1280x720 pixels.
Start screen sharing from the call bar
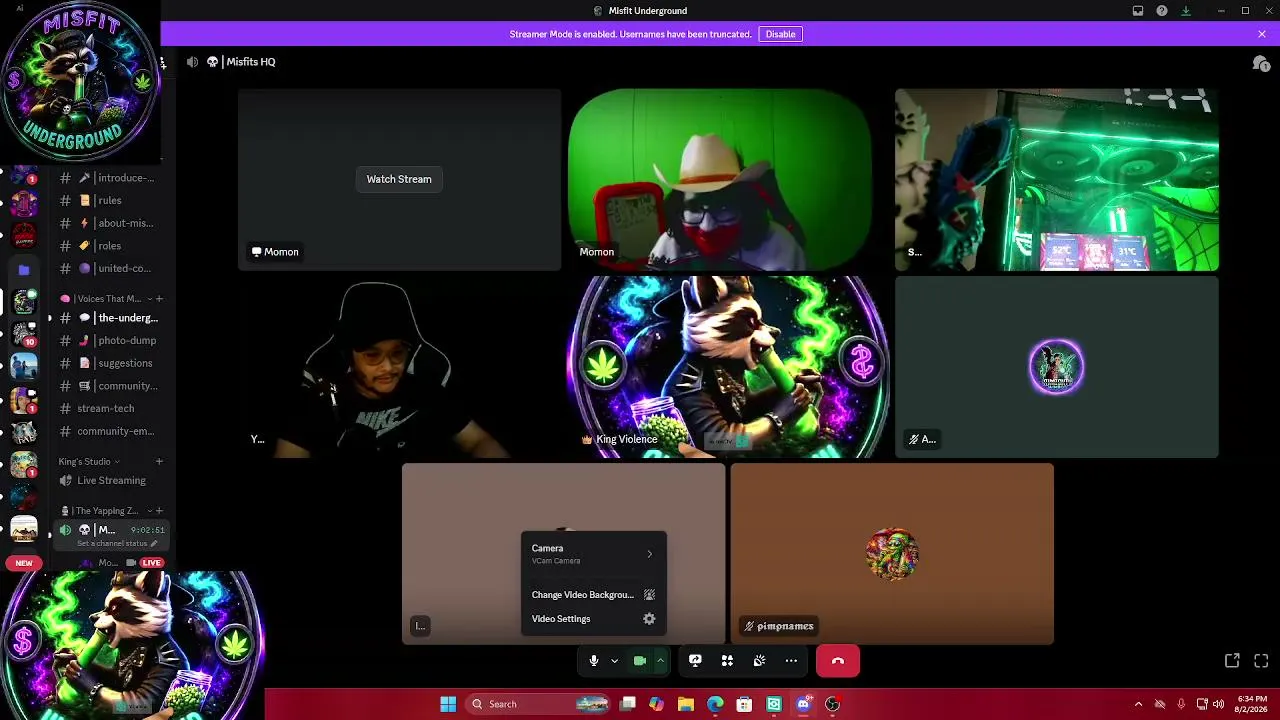pyautogui.click(x=695, y=661)
